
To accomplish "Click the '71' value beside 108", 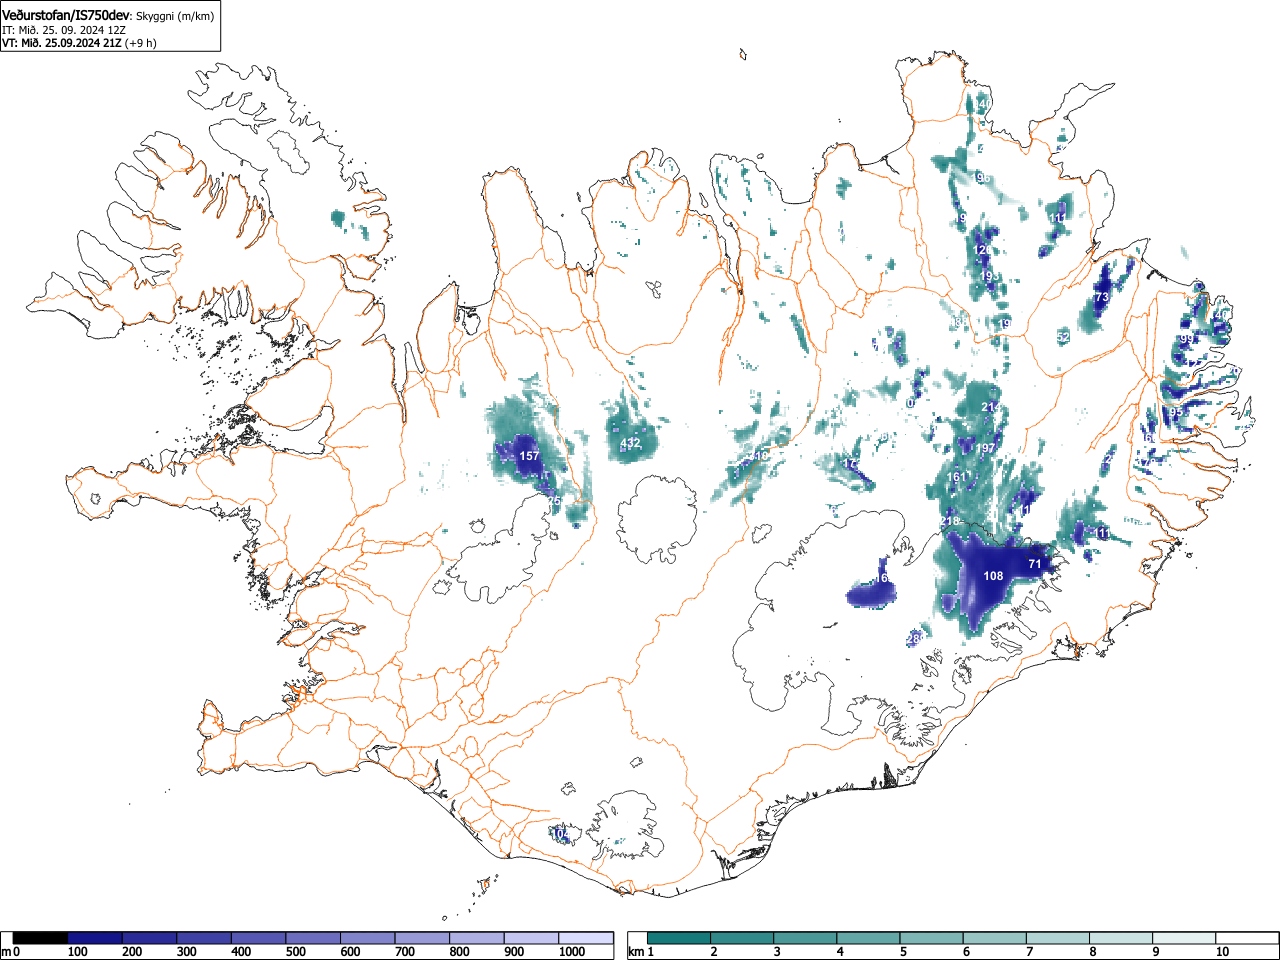I will point(1035,564).
